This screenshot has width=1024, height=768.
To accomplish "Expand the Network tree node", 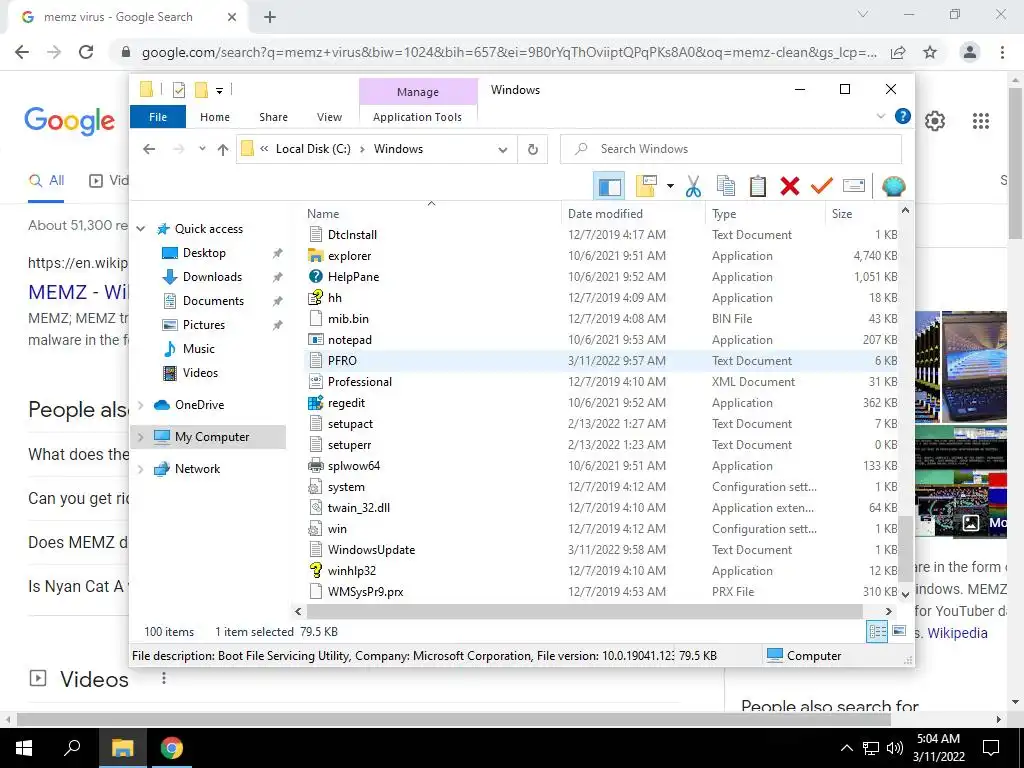I will point(140,469).
